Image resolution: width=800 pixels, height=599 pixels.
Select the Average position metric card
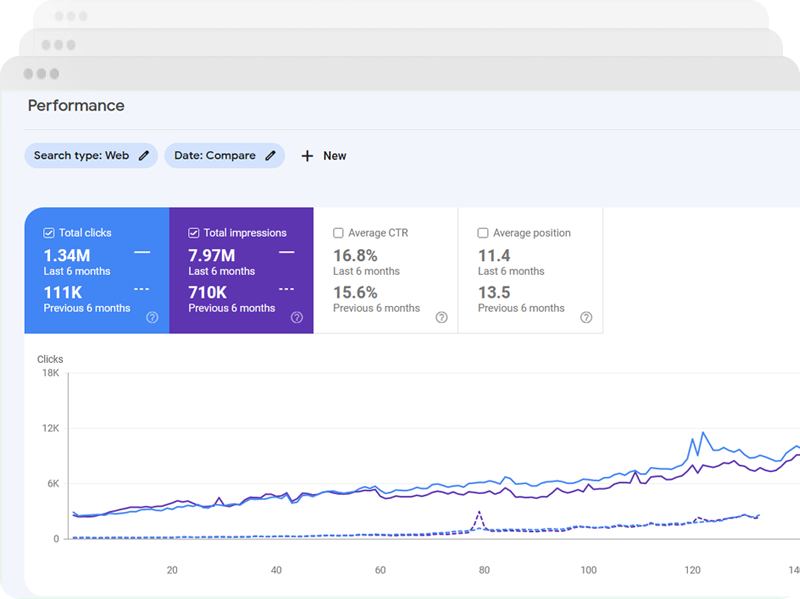click(x=530, y=270)
